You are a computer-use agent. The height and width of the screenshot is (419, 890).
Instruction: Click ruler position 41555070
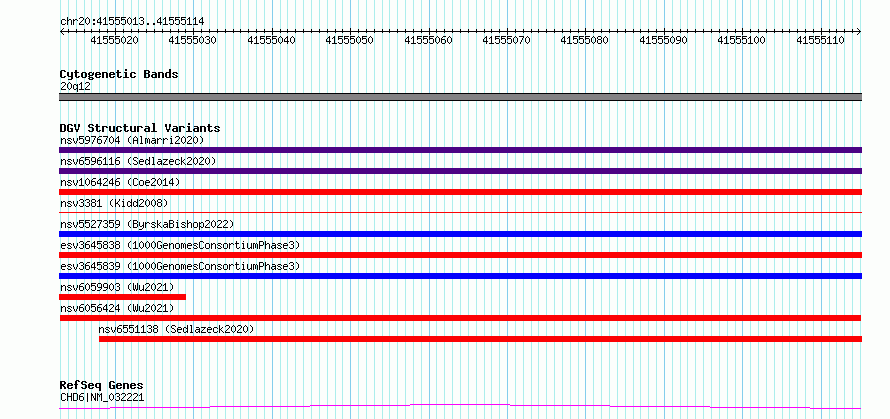[507, 40]
